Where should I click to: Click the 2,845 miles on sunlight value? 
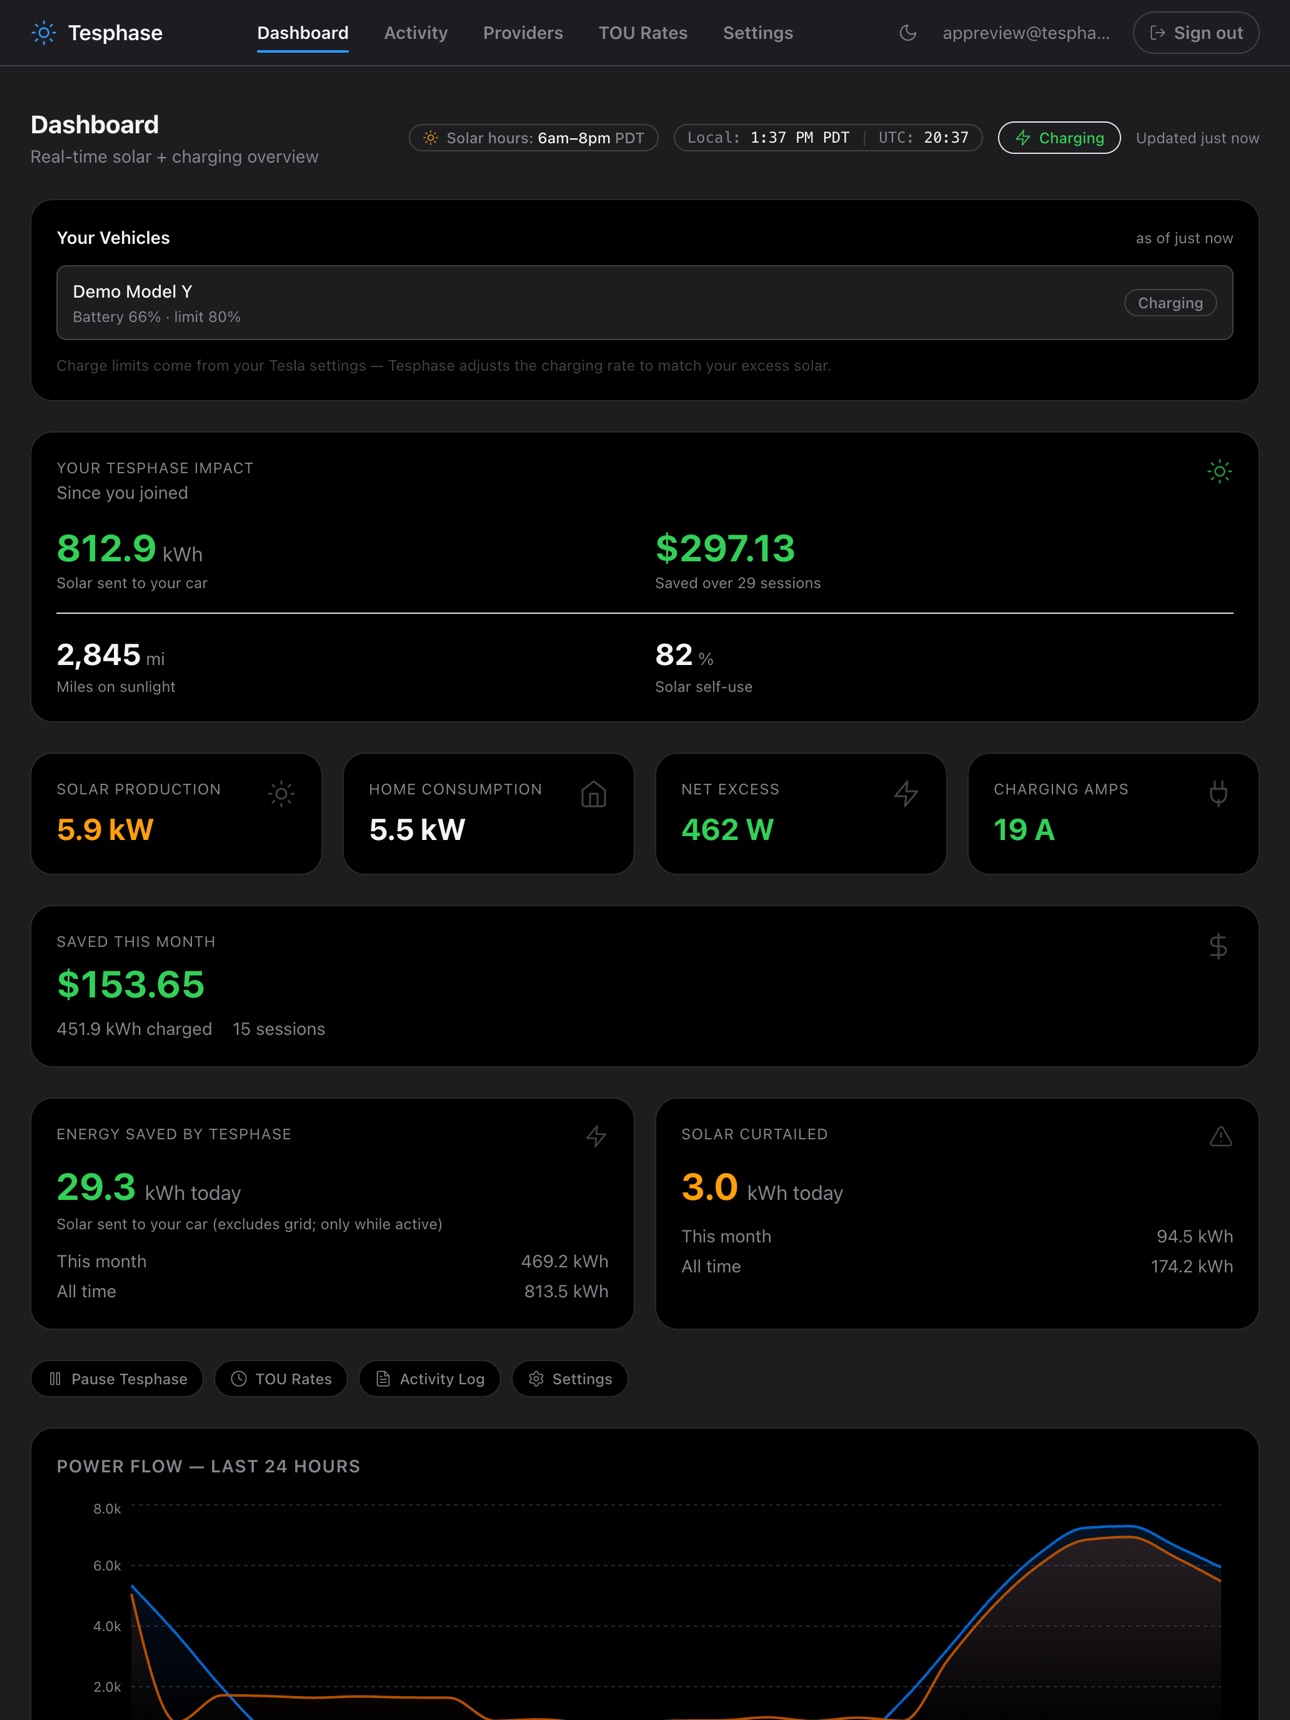point(111,656)
